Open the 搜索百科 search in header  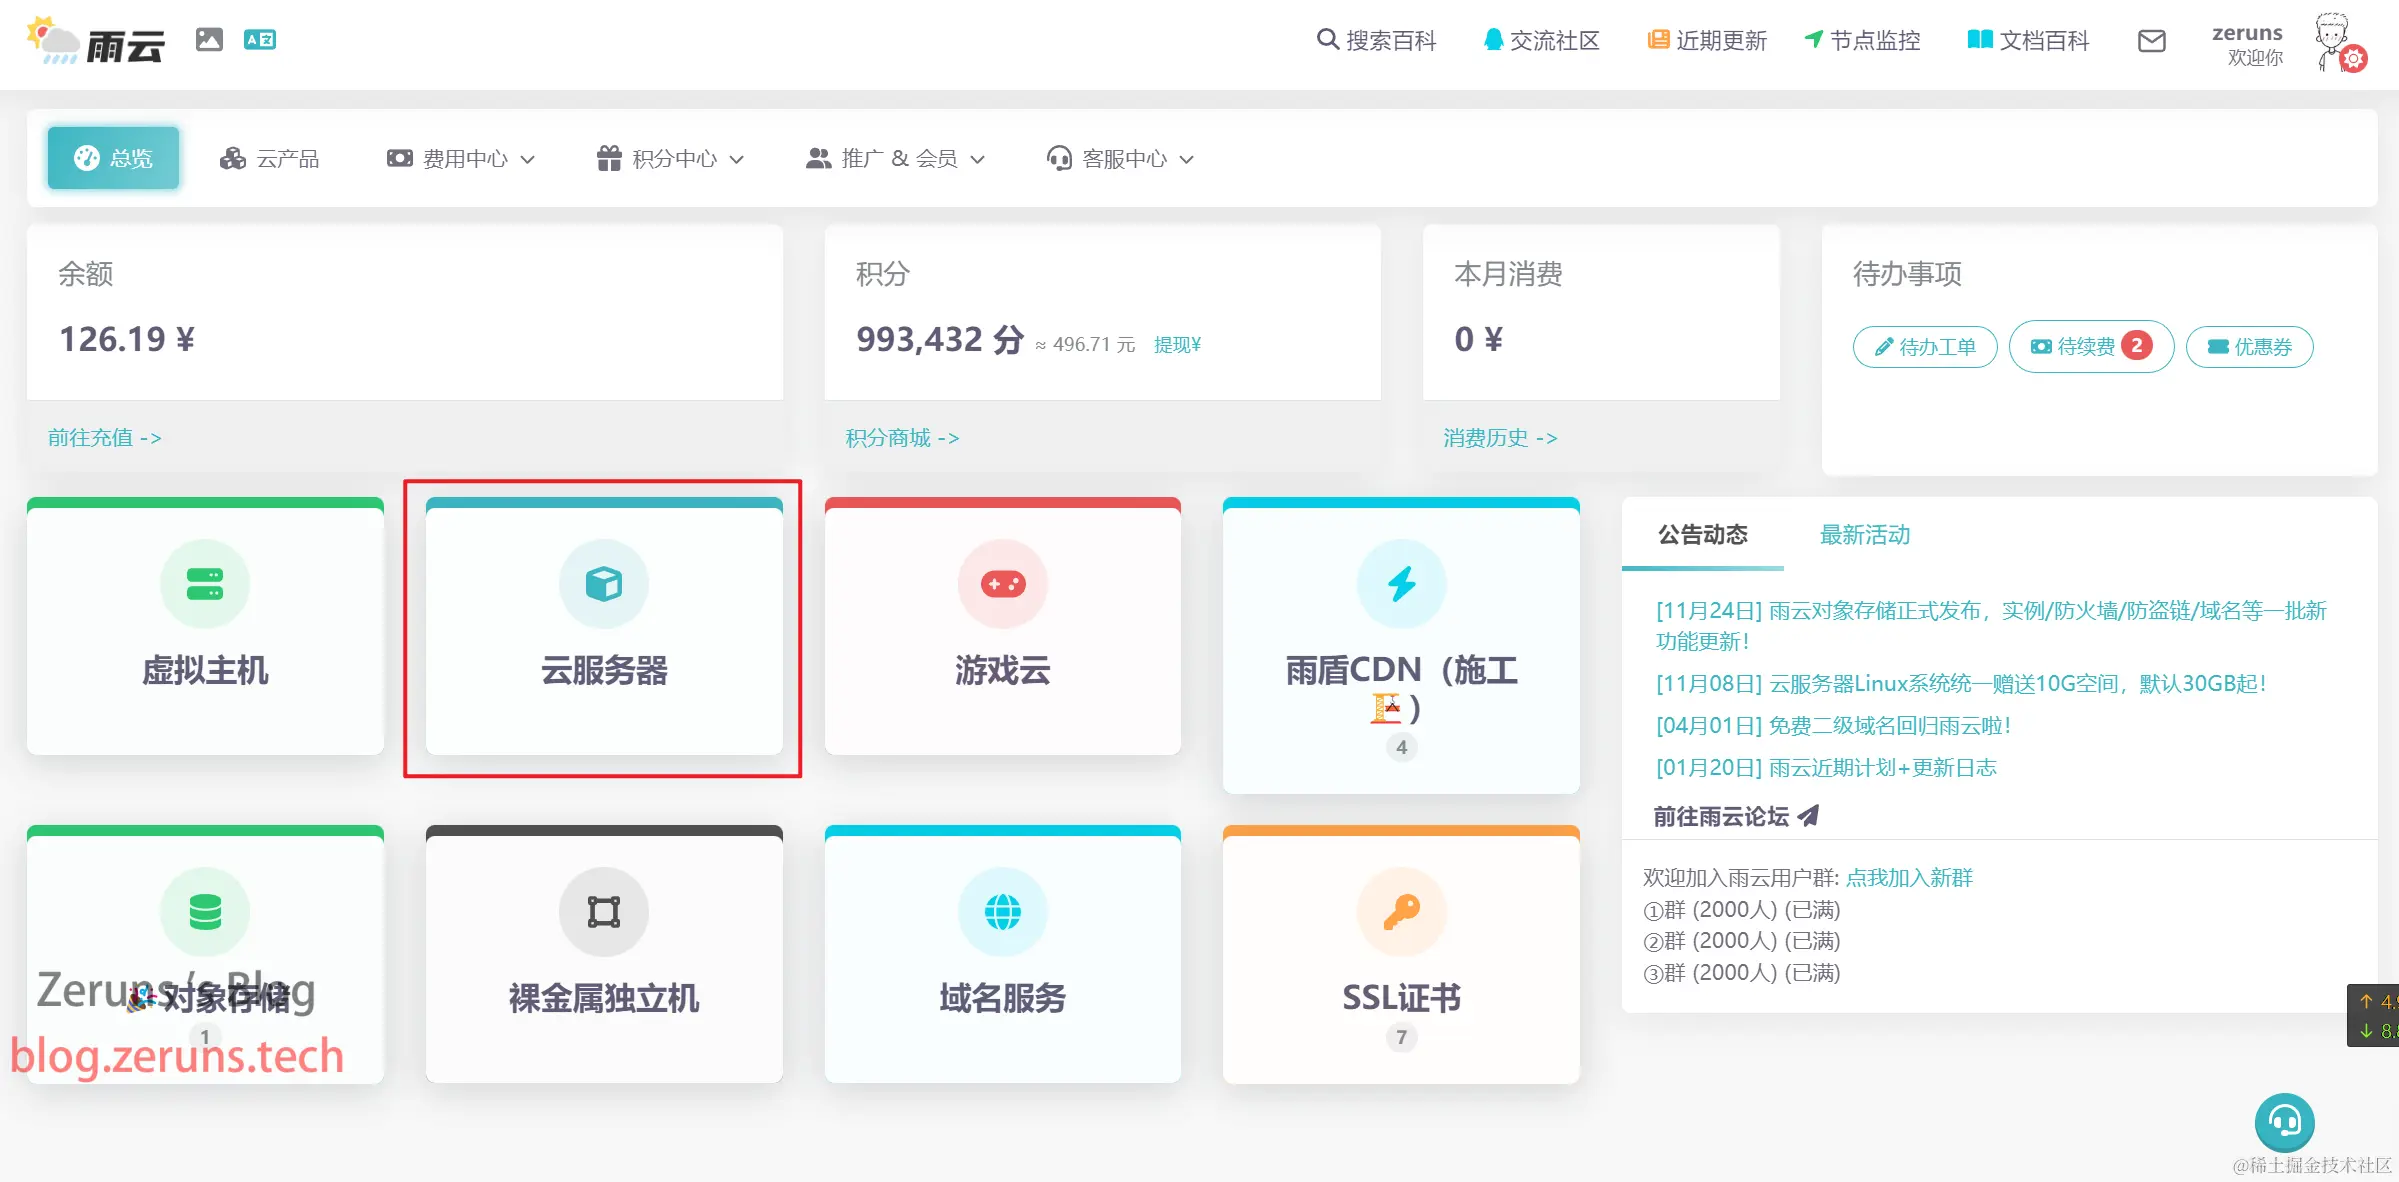[x=1376, y=41]
